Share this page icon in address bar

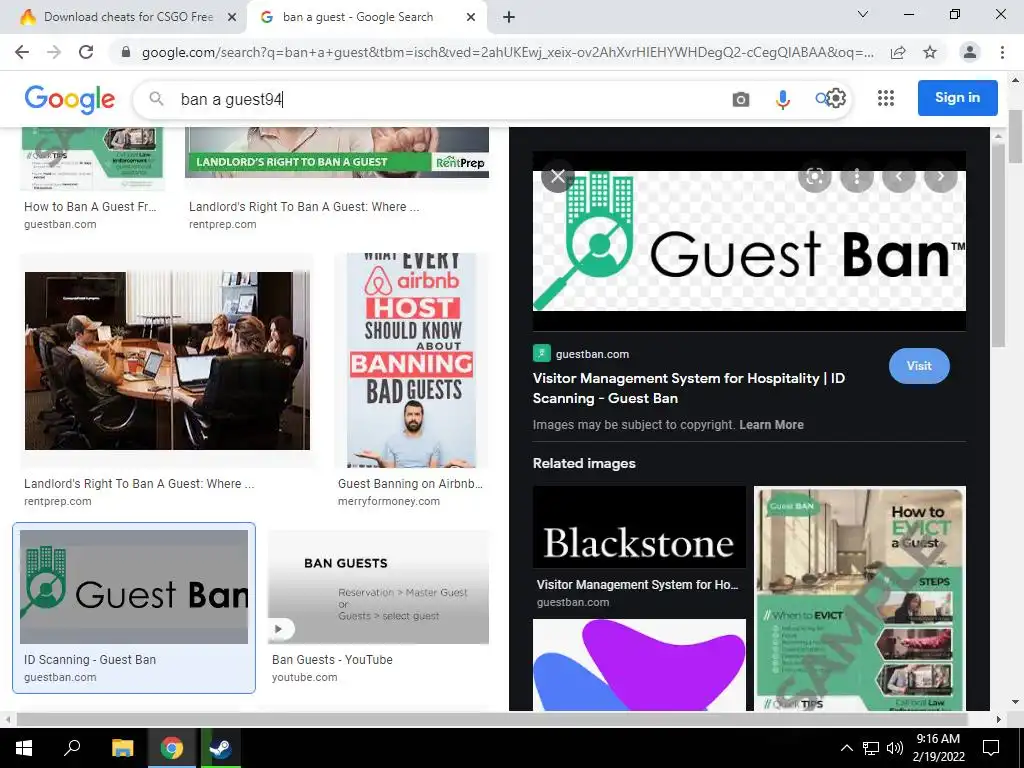pyautogui.click(x=898, y=52)
